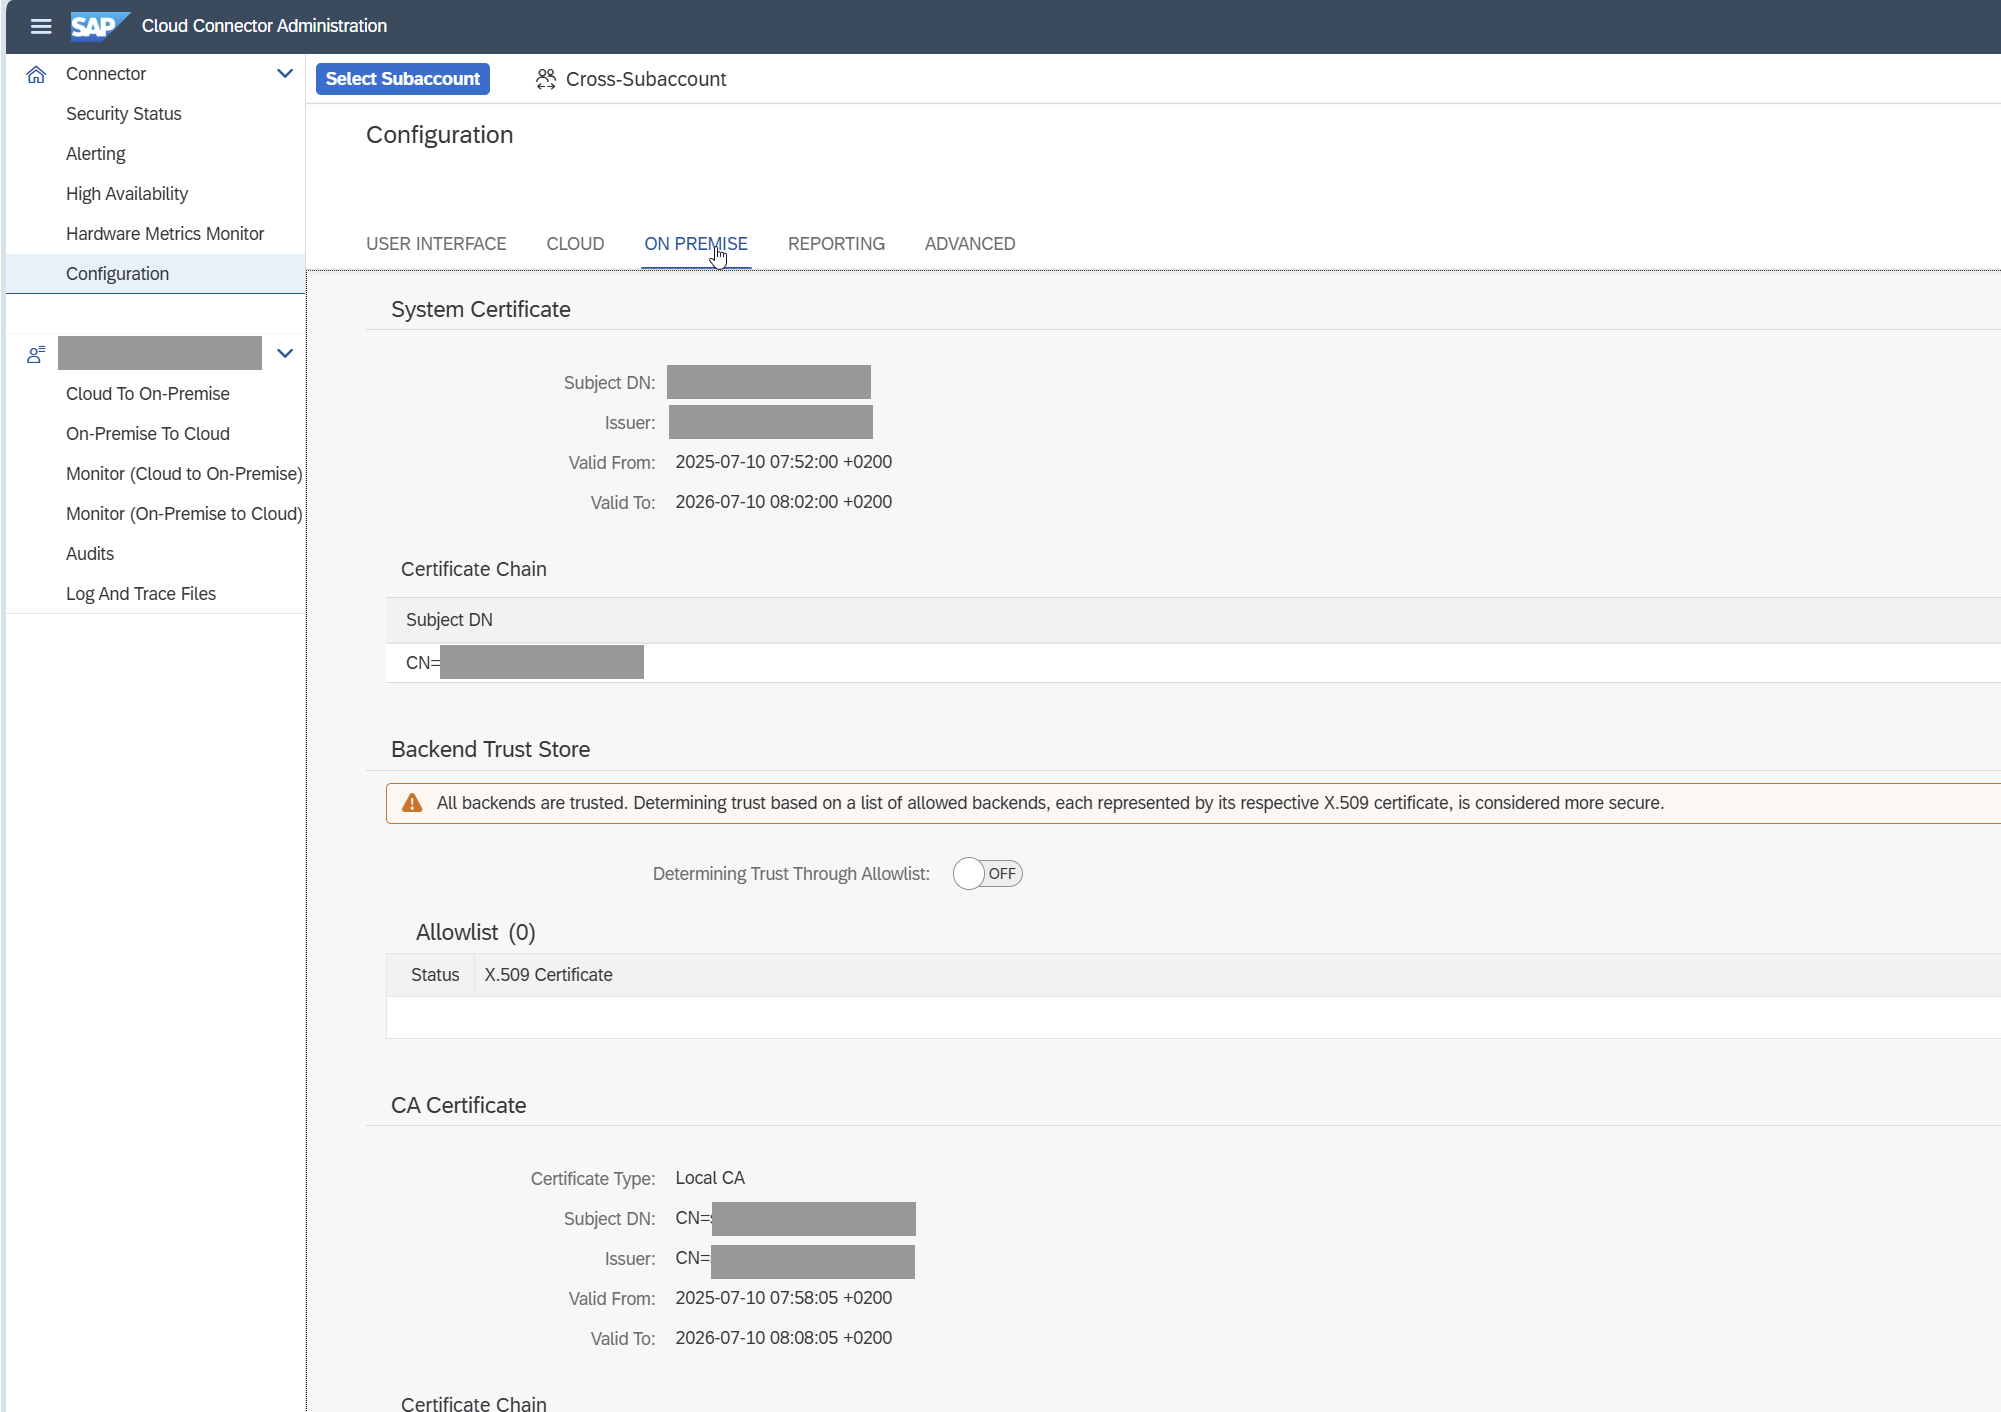Viewport: 2001px width, 1412px height.
Task: Click System Certificate Valid From value 2025-07-10 07:52:00
Action: pyautogui.click(x=784, y=462)
